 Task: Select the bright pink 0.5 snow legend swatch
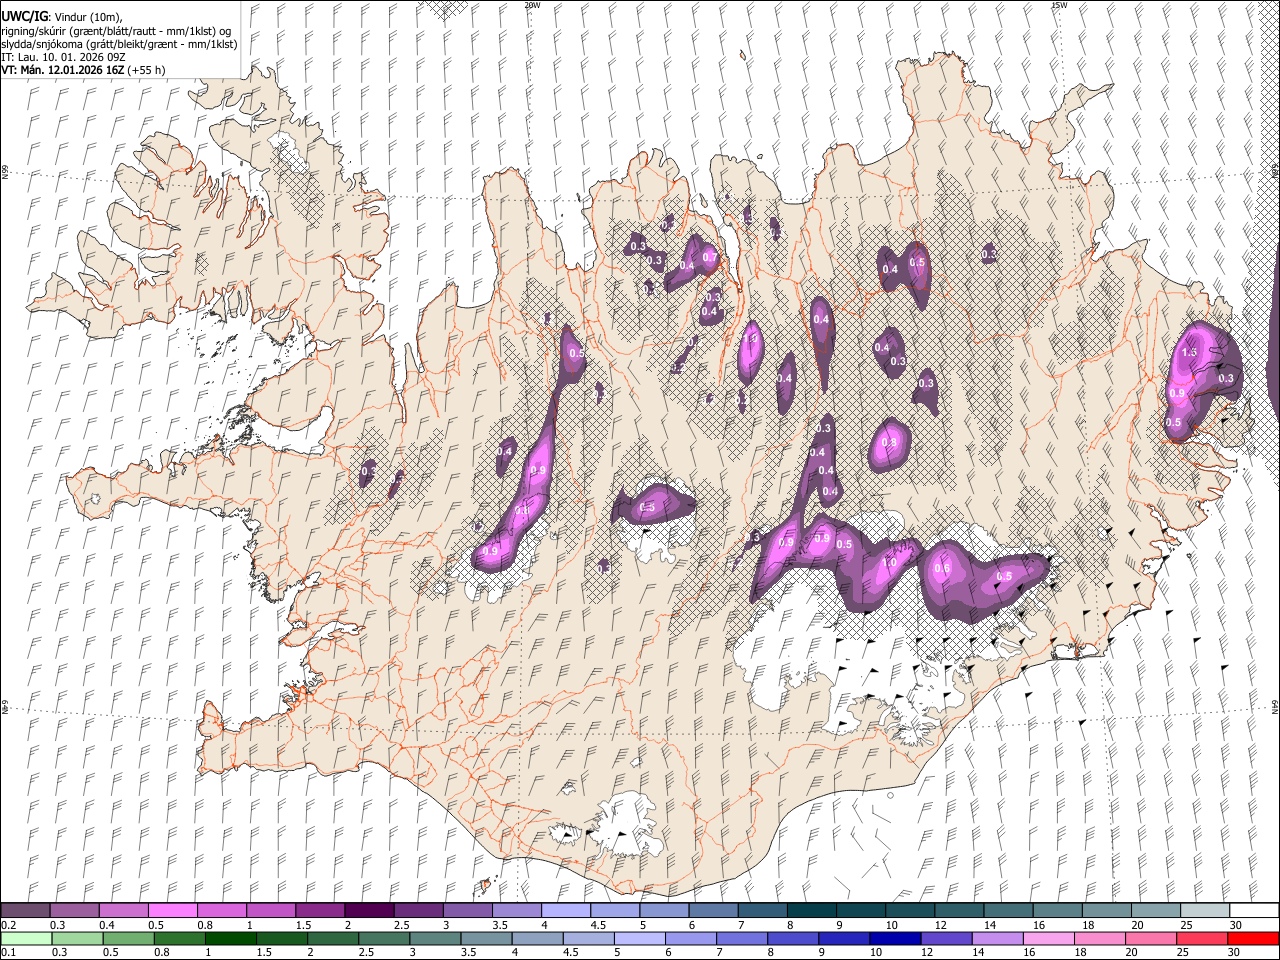click(x=172, y=911)
